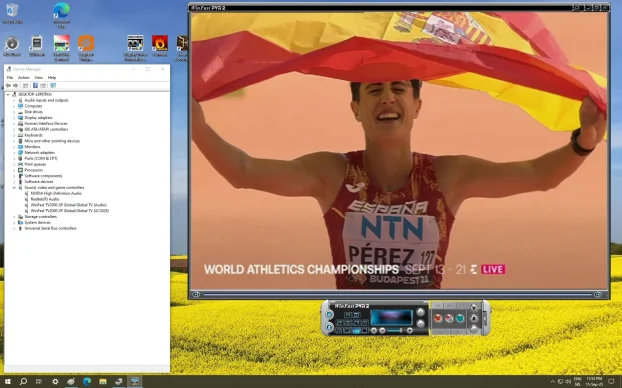Open taskbar Search
The width and height of the screenshot is (622, 388).
[23, 382]
